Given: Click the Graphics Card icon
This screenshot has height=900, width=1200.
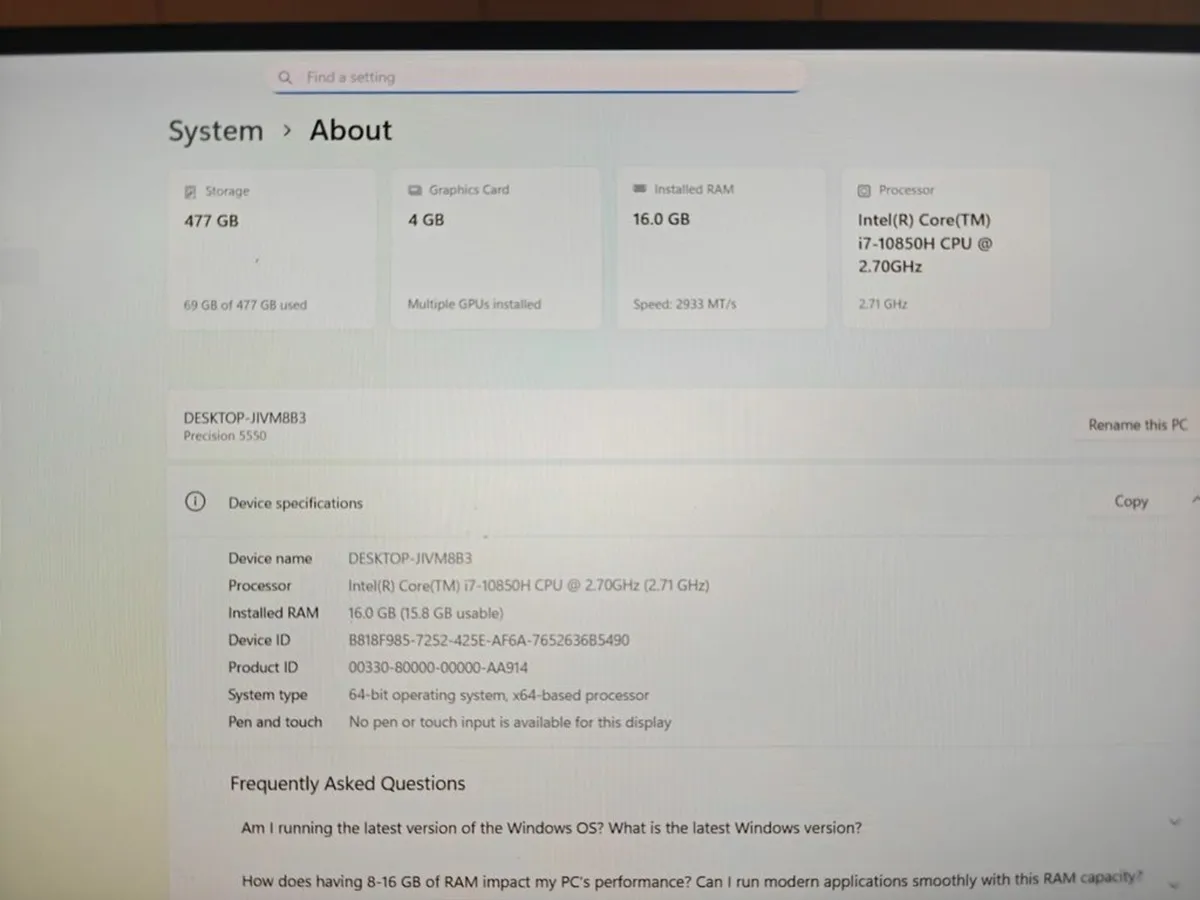Looking at the screenshot, I should tap(415, 190).
